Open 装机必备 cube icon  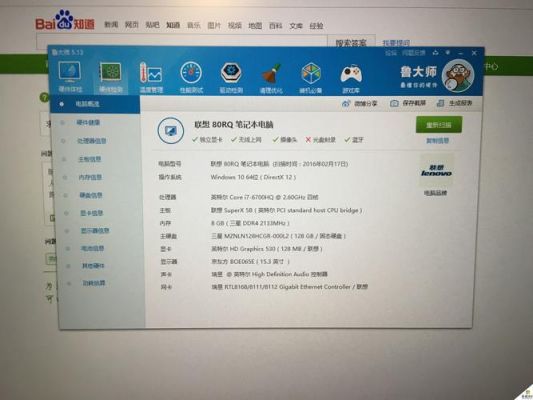310,79
